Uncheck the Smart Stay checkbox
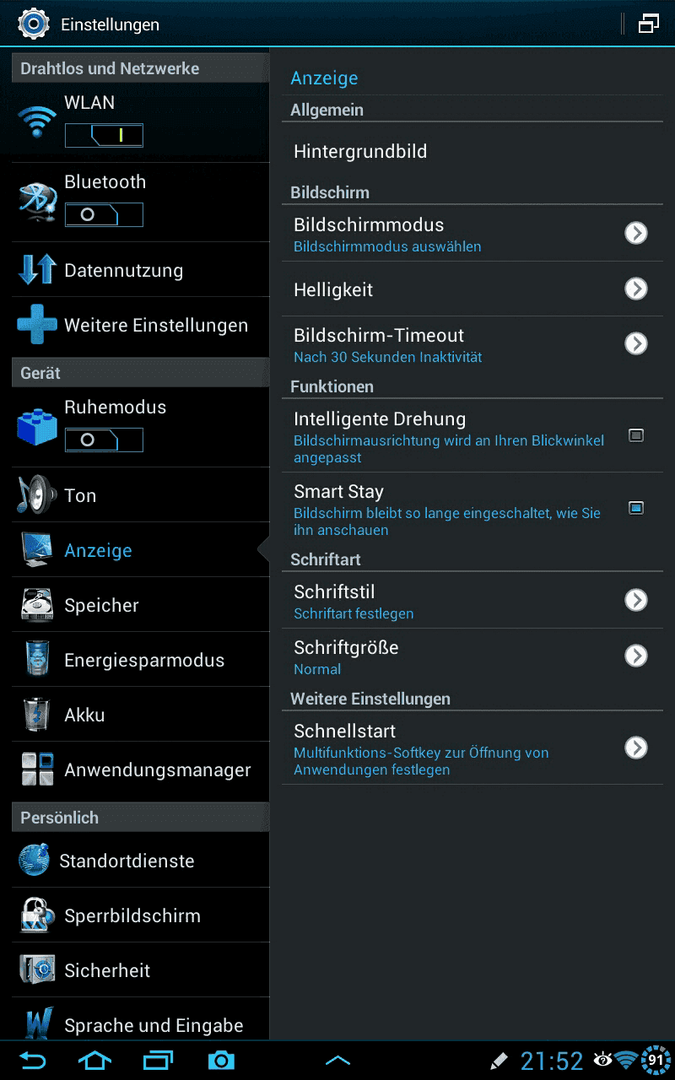 [636, 508]
